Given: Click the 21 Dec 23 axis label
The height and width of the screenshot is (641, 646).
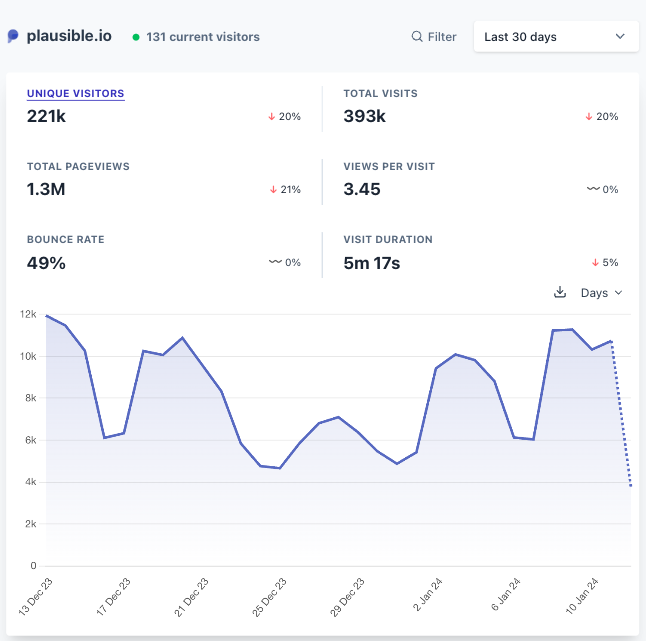Looking at the screenshot, I should point(192,597).
